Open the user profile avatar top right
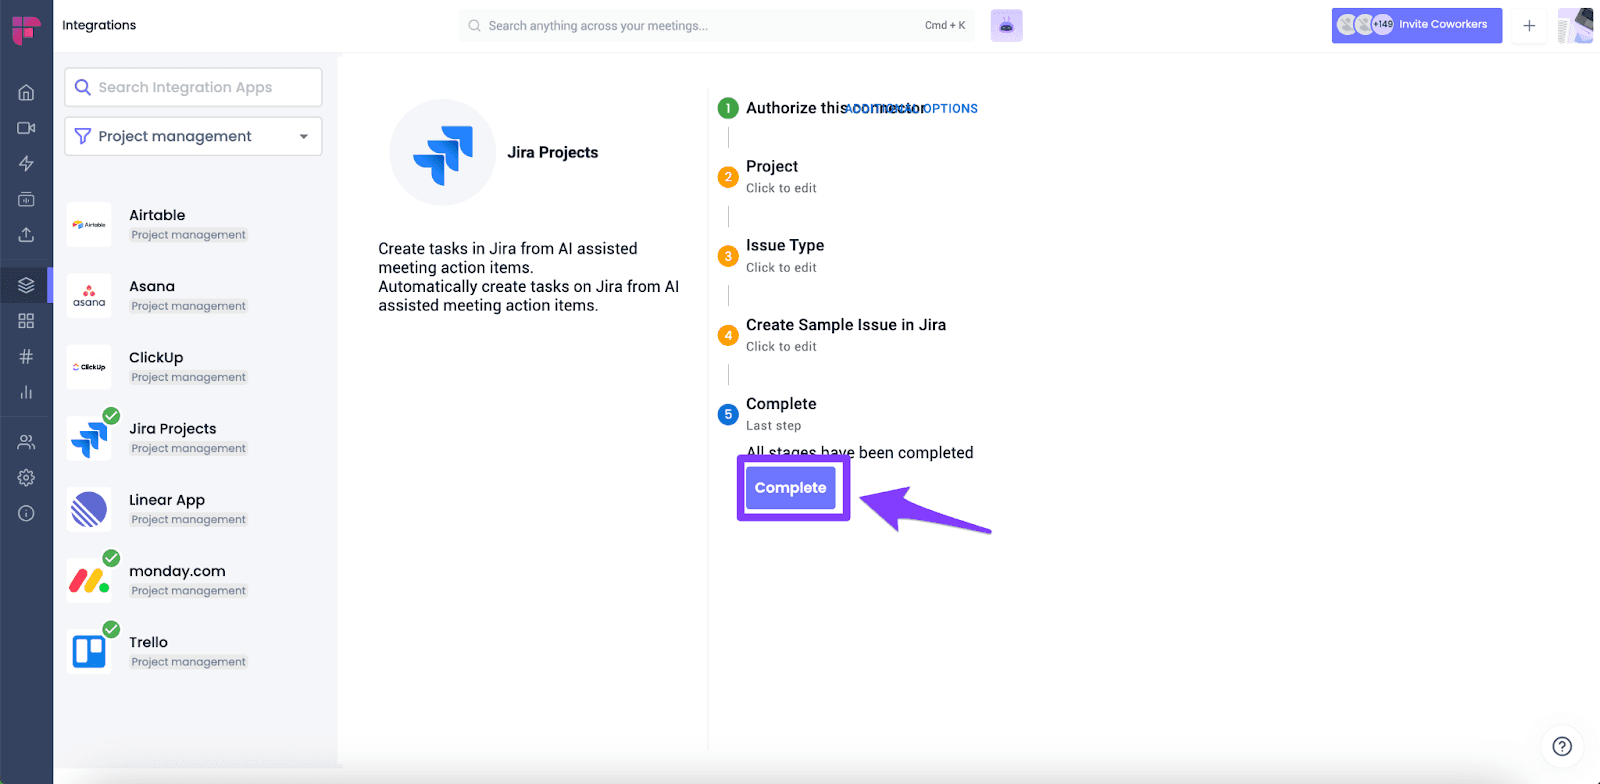 click(1575, 26)
